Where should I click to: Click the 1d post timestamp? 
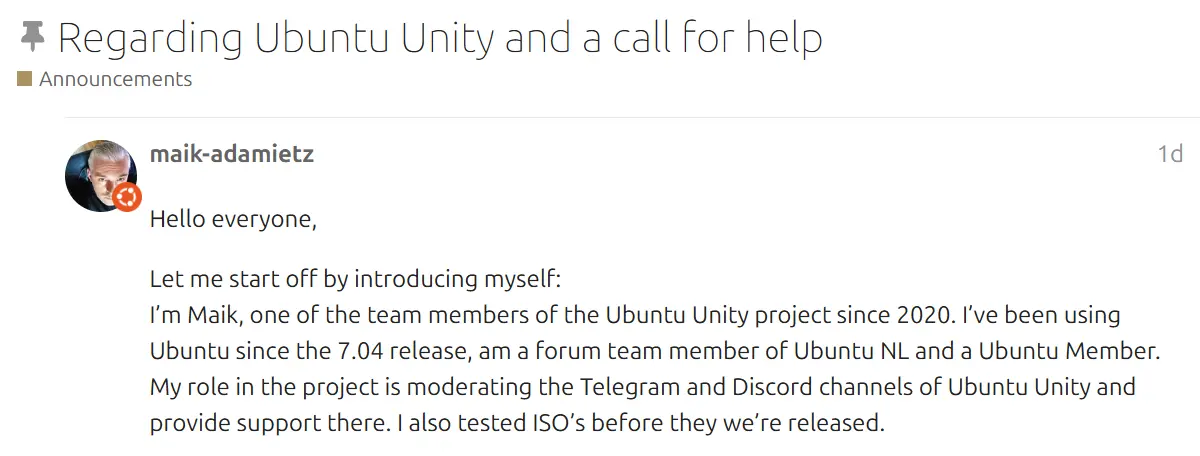click(x=1170, y=154)
